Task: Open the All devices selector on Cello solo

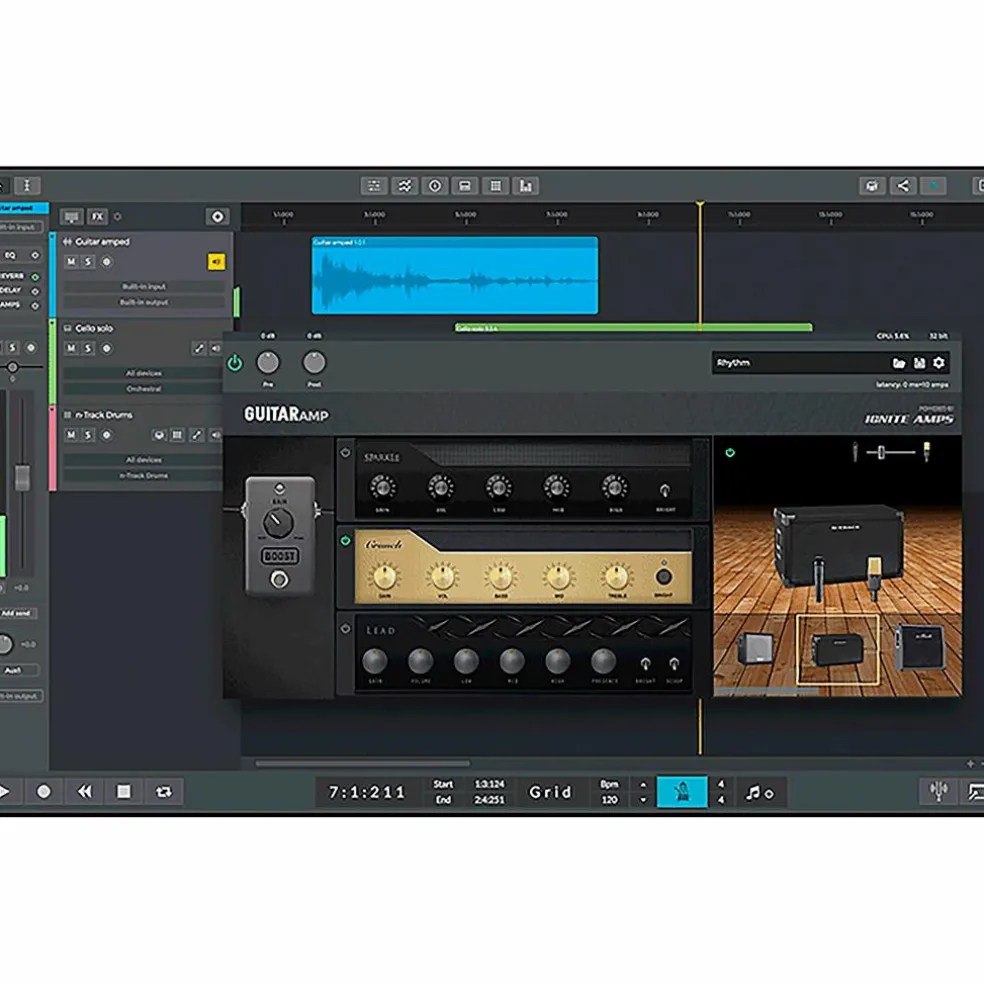Action: 144,373
